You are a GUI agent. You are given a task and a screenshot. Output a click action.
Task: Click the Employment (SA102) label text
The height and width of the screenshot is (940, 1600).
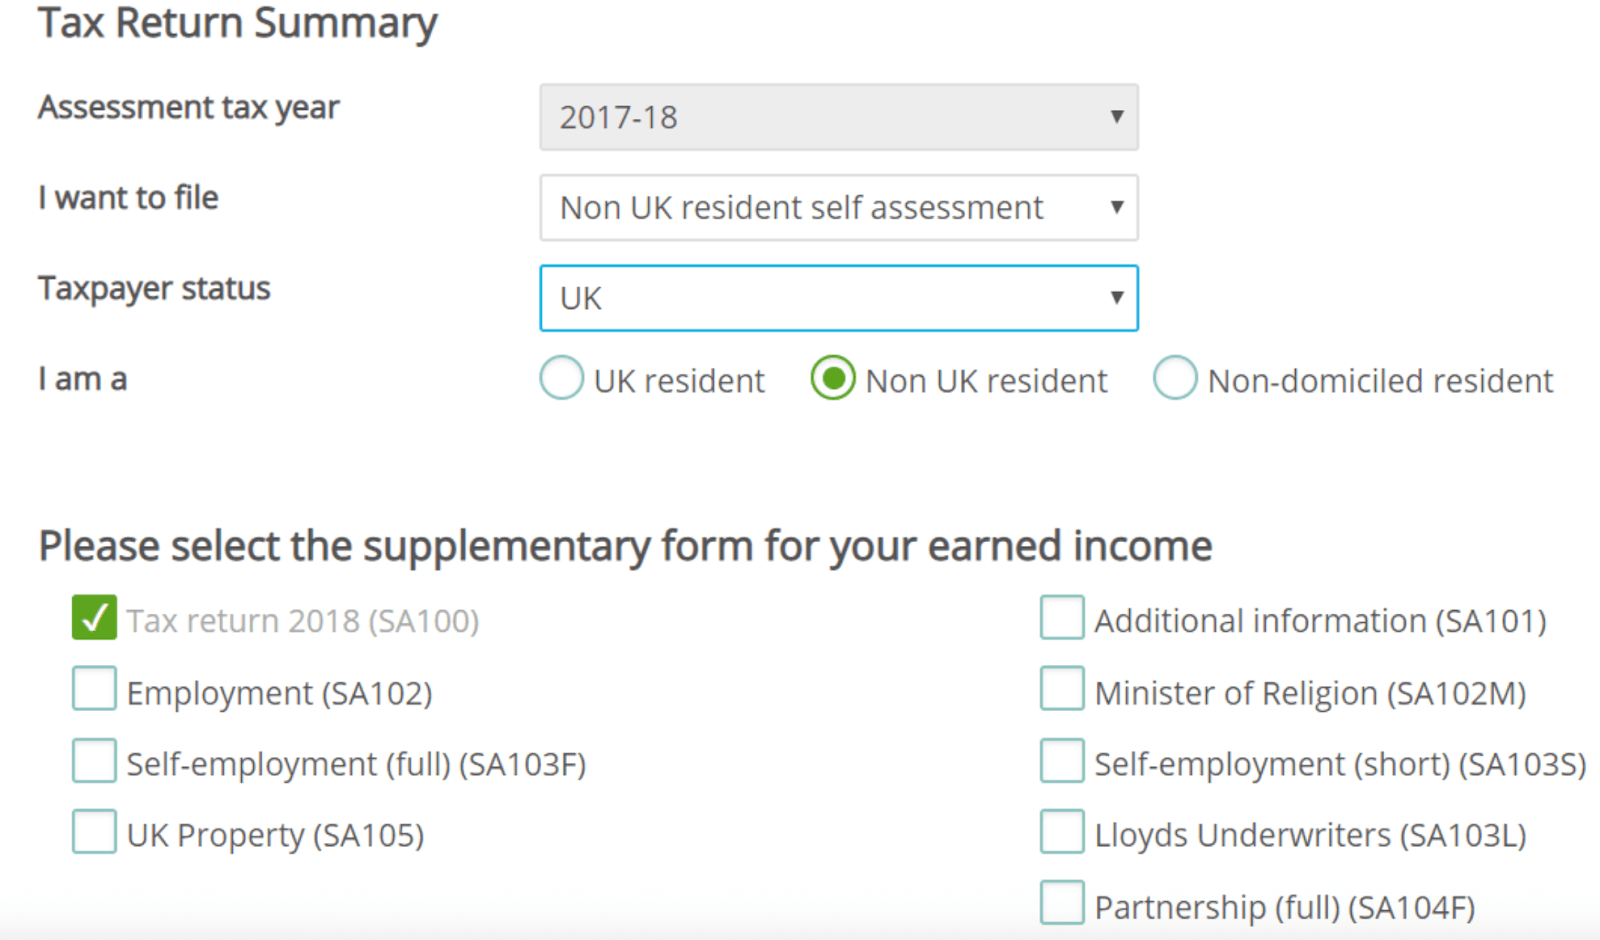click(x=279, y=693)
